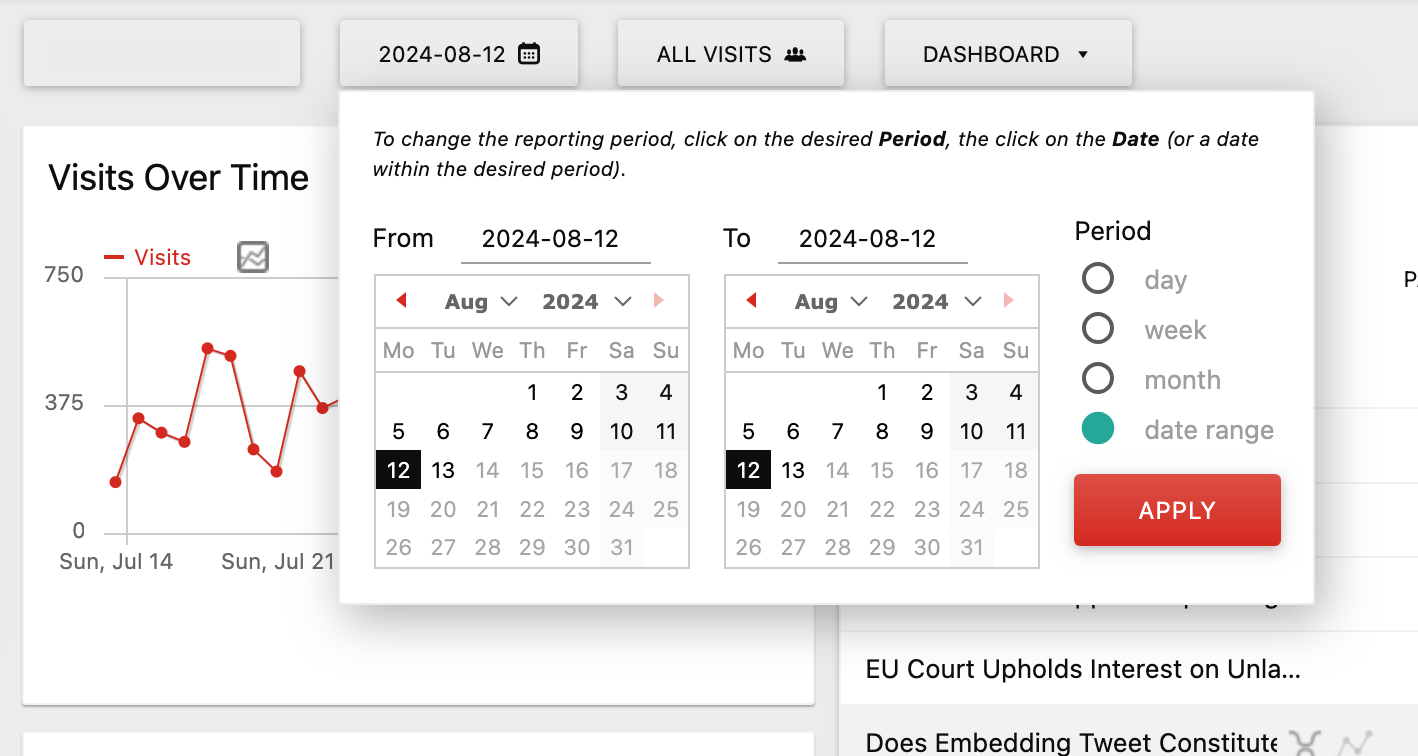Open the From calendar month dropdown Aug
The height and width of the screenshot is (756, 1418).
(481, 302)
